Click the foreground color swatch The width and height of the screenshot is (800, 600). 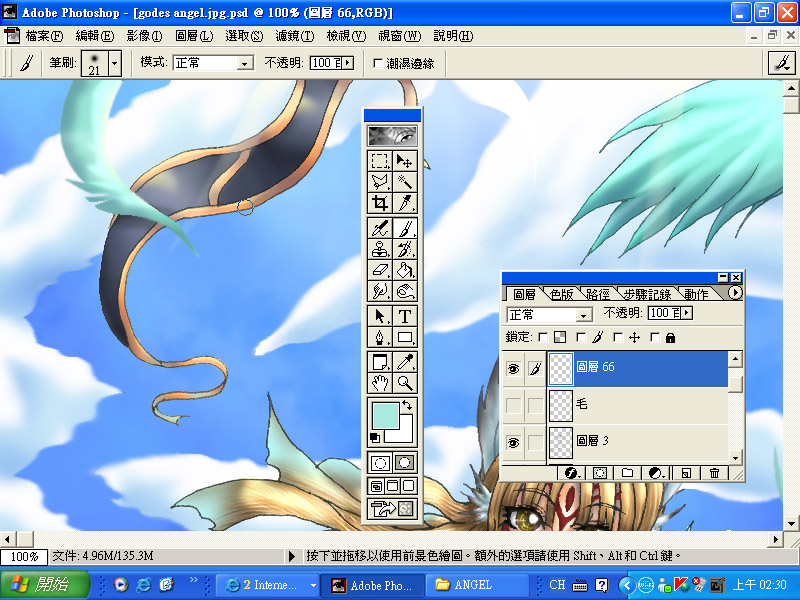[384, 414]
